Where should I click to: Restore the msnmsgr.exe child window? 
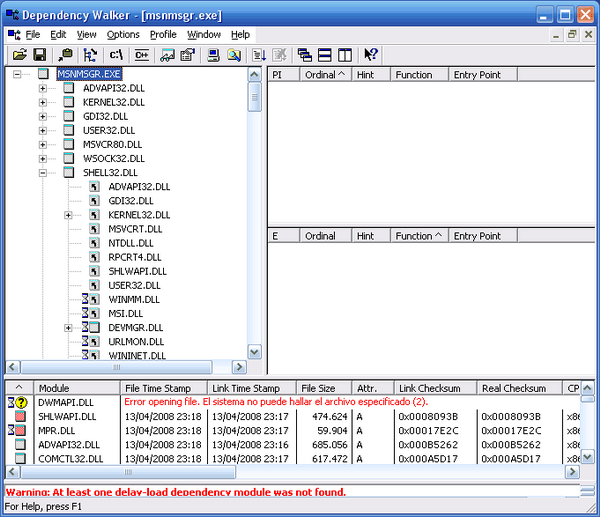(572, 35)
